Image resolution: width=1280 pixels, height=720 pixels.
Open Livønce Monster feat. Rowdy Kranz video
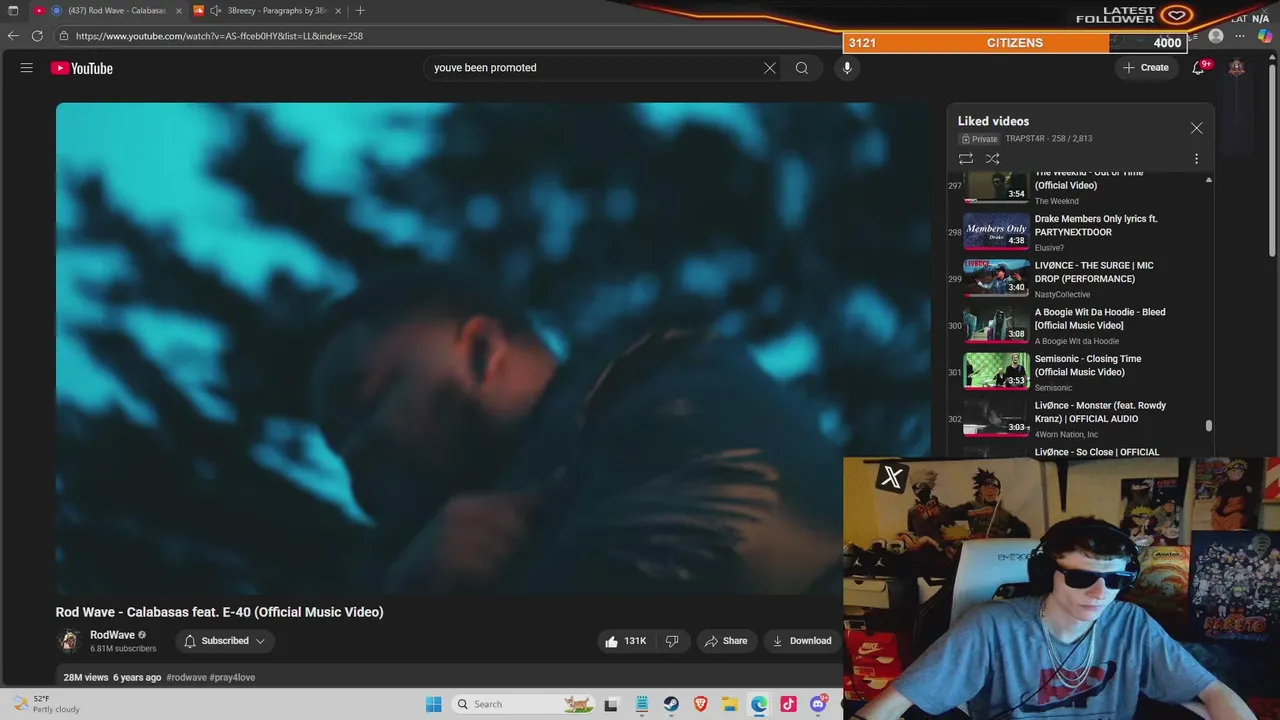tap(1080, 419)
